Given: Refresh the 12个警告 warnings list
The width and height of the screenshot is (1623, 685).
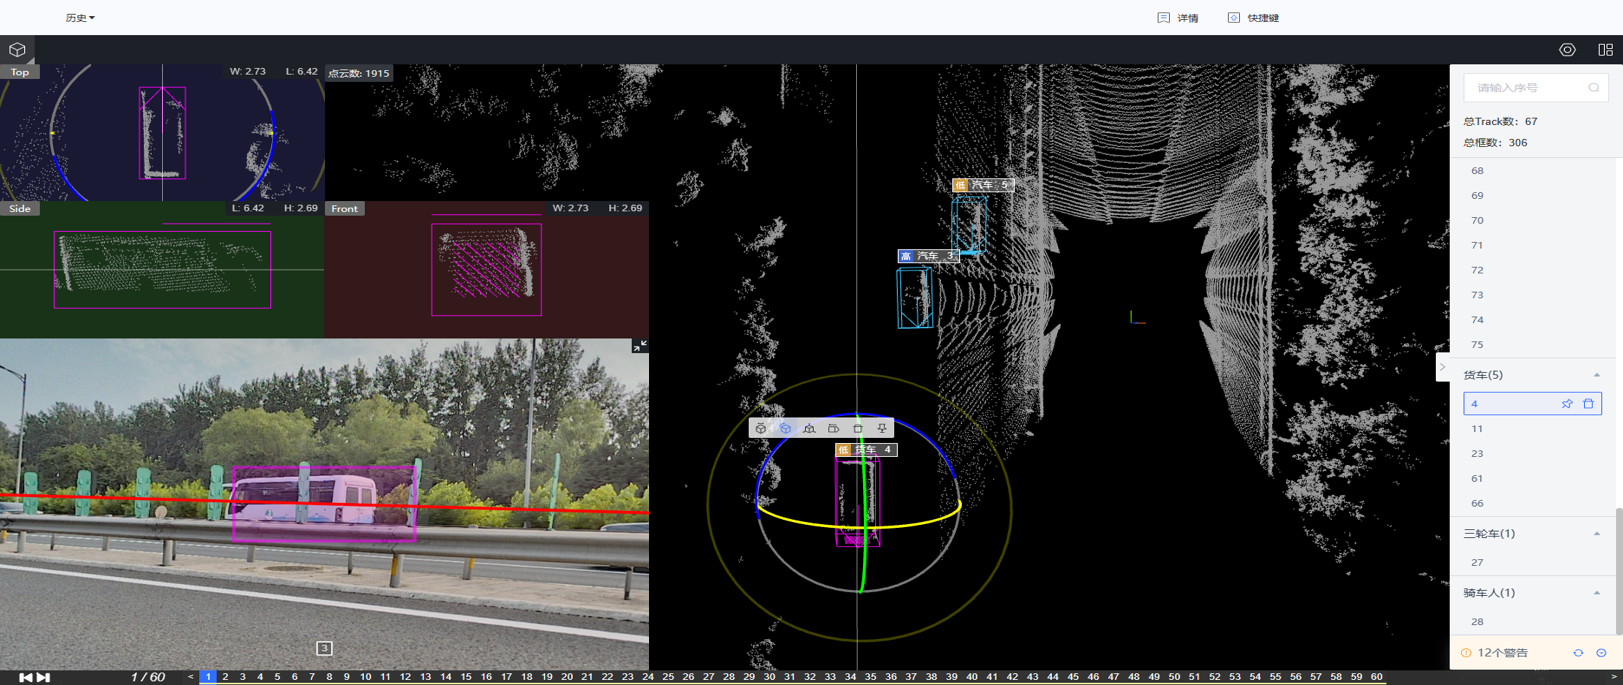Looking at the screenshot, I should pos(1578,653).
